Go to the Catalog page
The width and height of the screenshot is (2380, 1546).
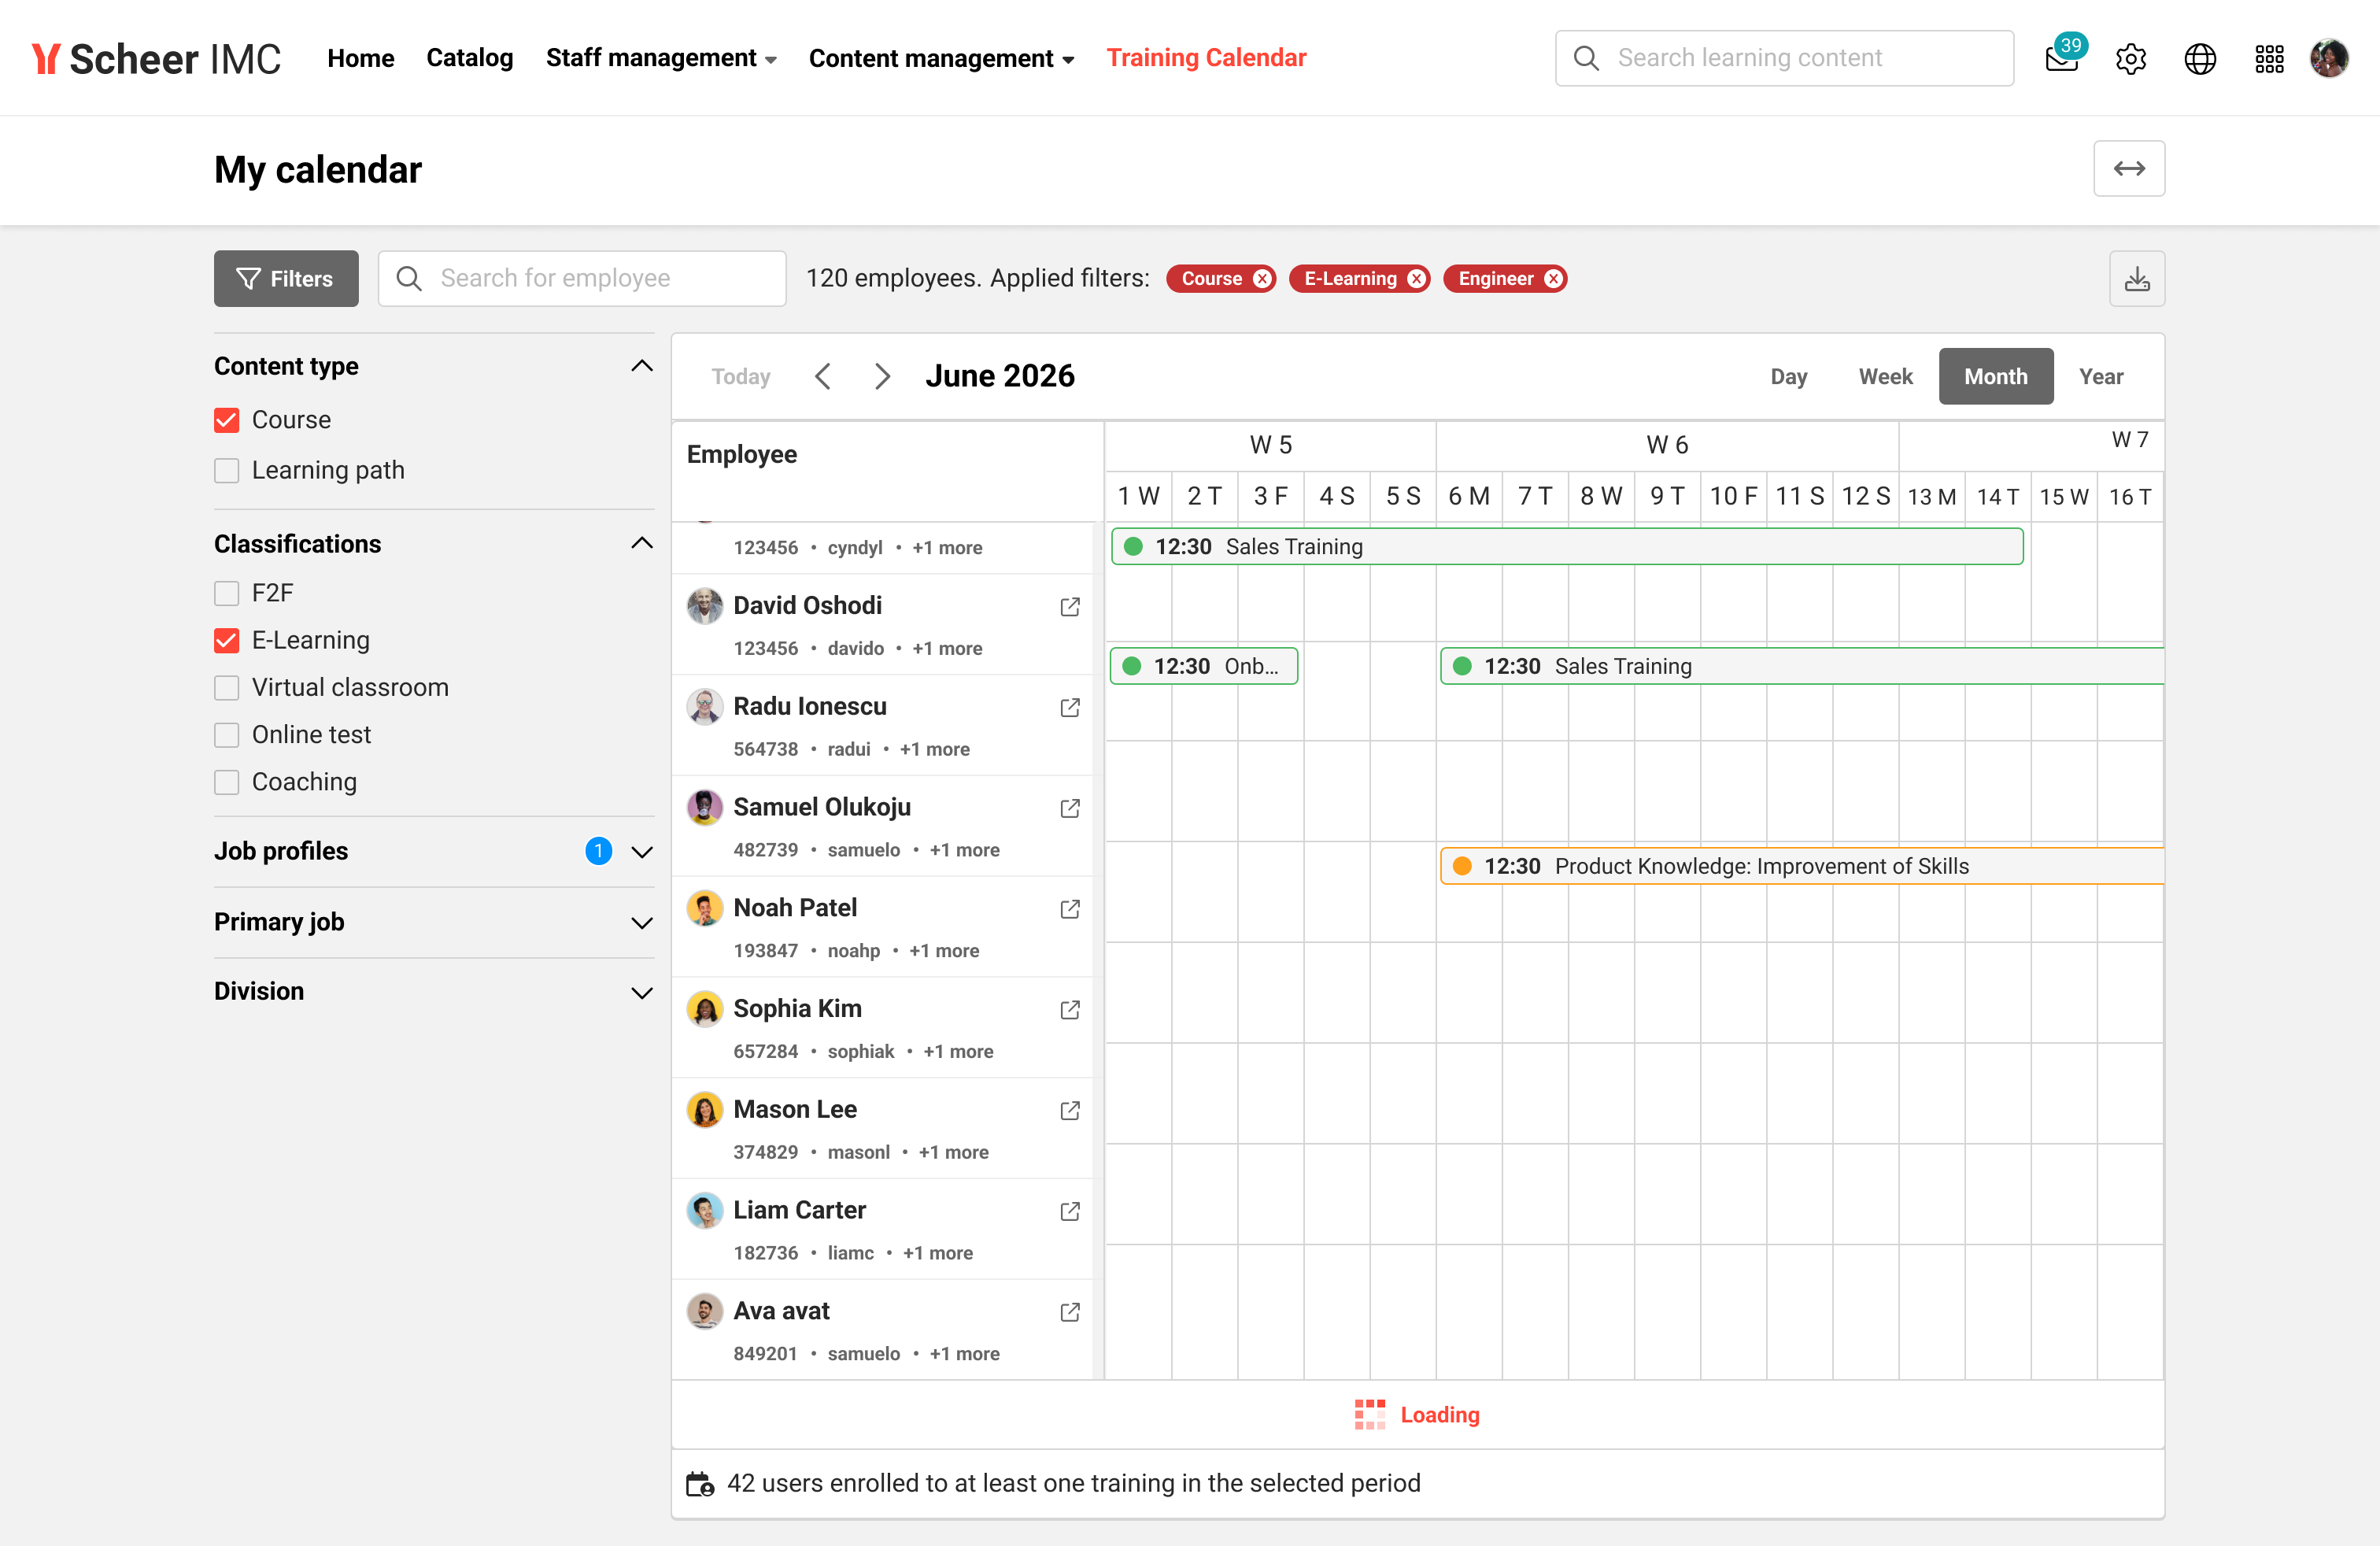(x=469, y=58)
